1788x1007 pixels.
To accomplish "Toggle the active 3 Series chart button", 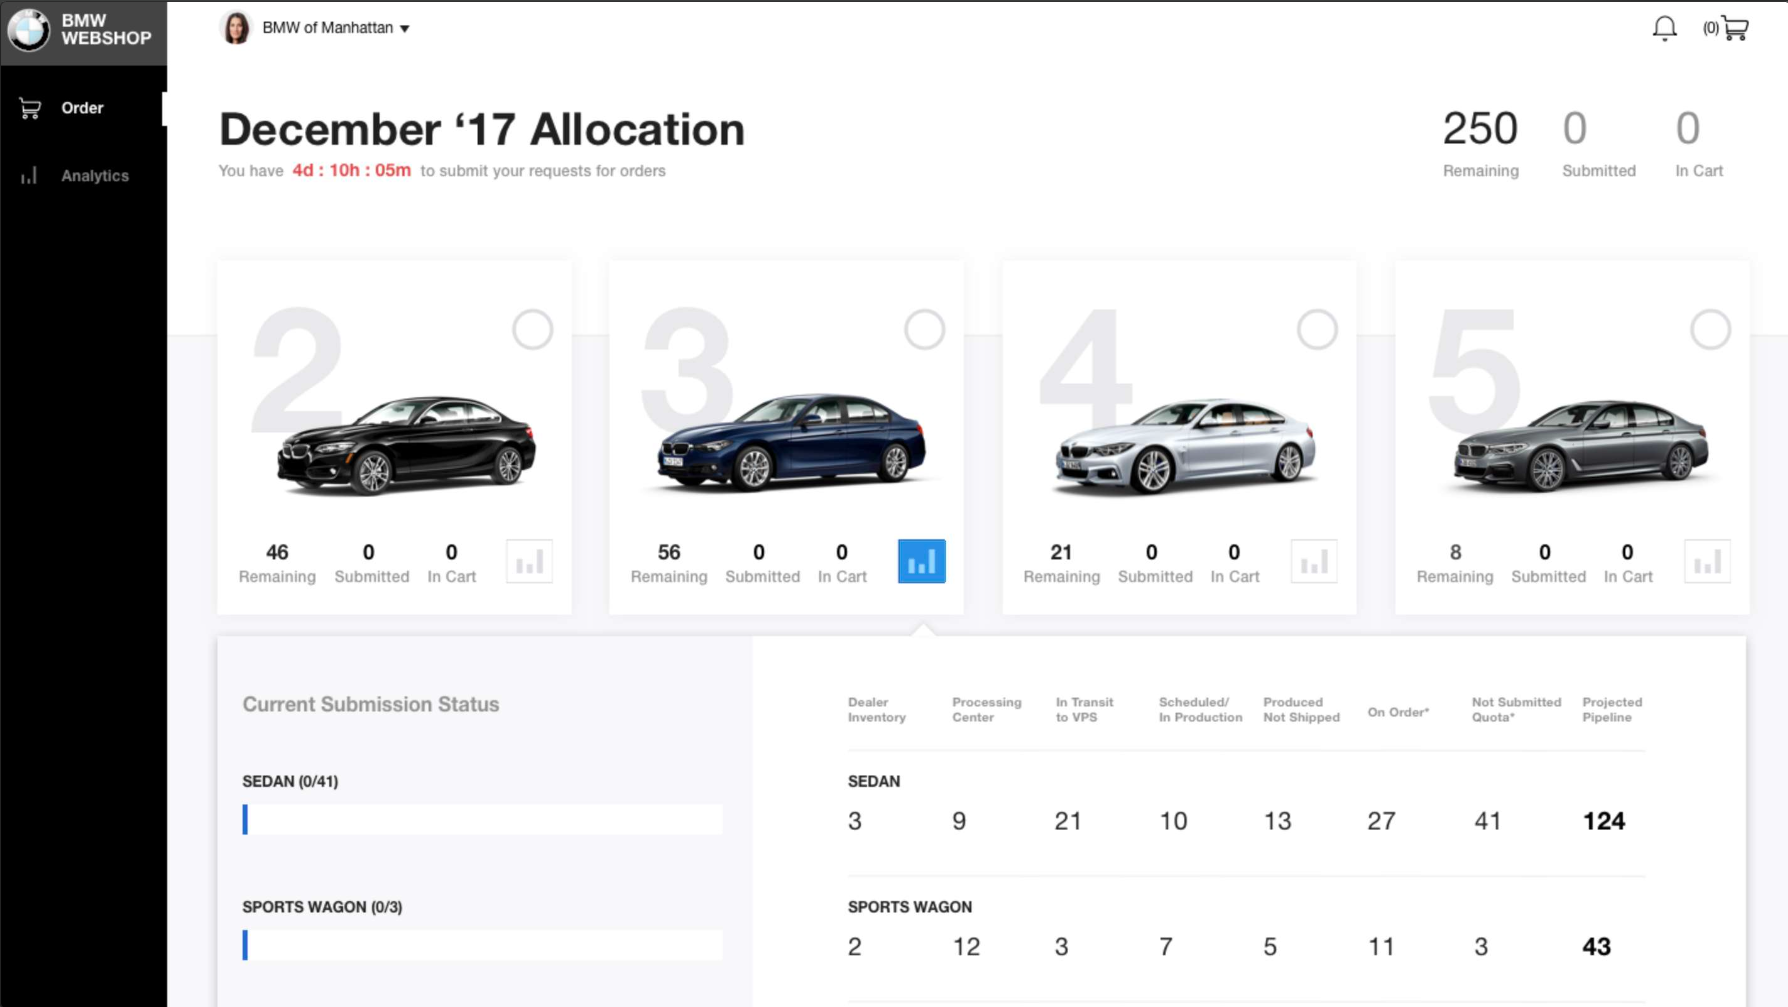I will [921, 562].
